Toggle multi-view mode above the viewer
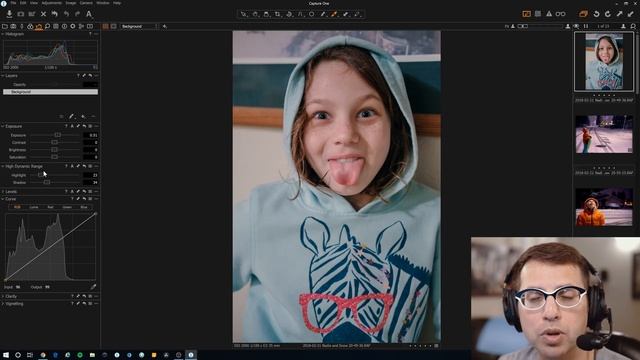 tap(106, 26)
